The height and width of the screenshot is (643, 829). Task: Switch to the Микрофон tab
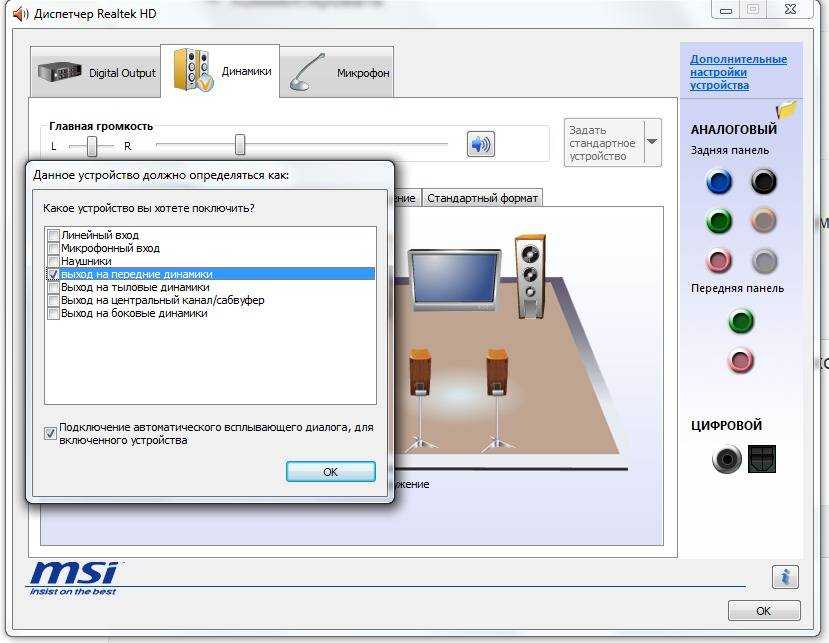click(337, 72)
